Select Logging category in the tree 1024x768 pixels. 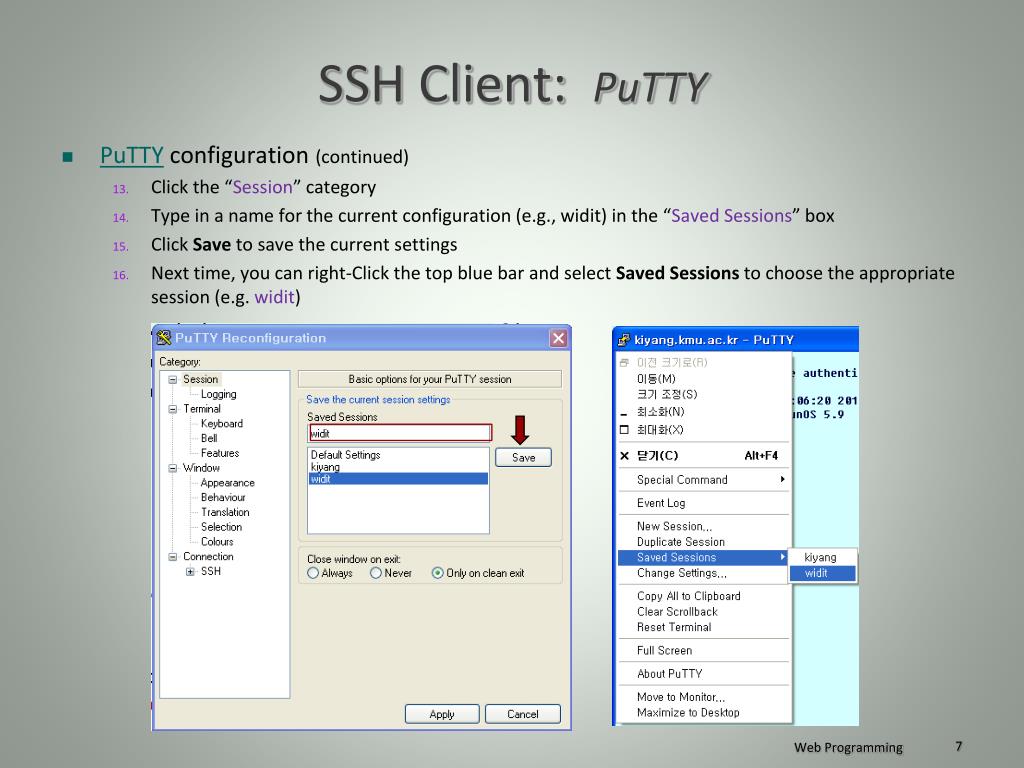pyautogui.click(x=219, y=394)
